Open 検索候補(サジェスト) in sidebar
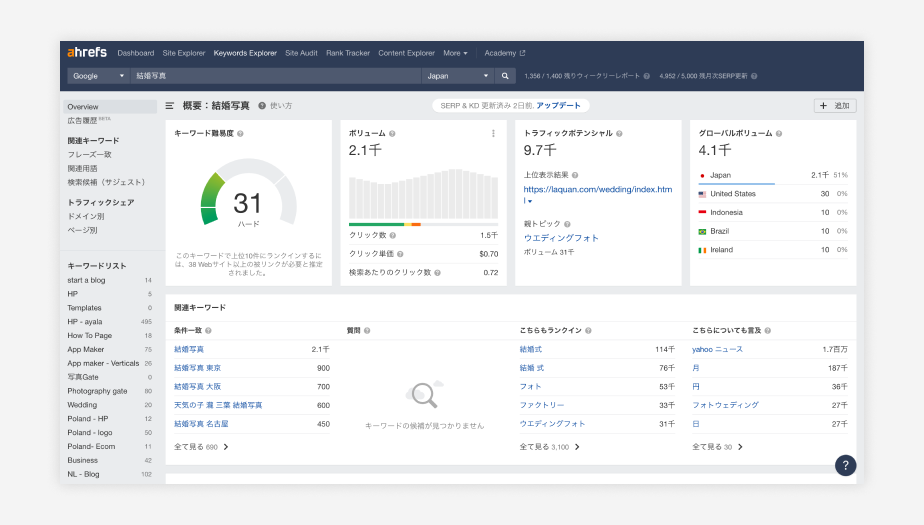 106,183
